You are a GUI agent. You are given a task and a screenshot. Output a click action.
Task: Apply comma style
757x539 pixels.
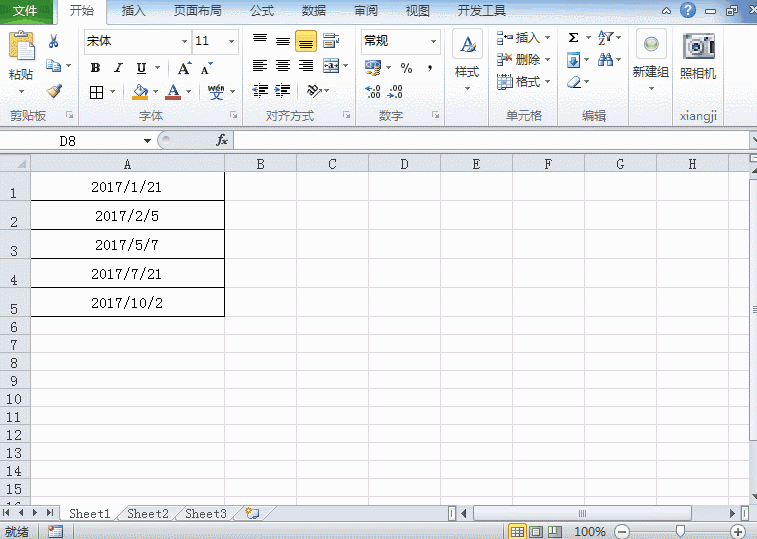(430, 68)
